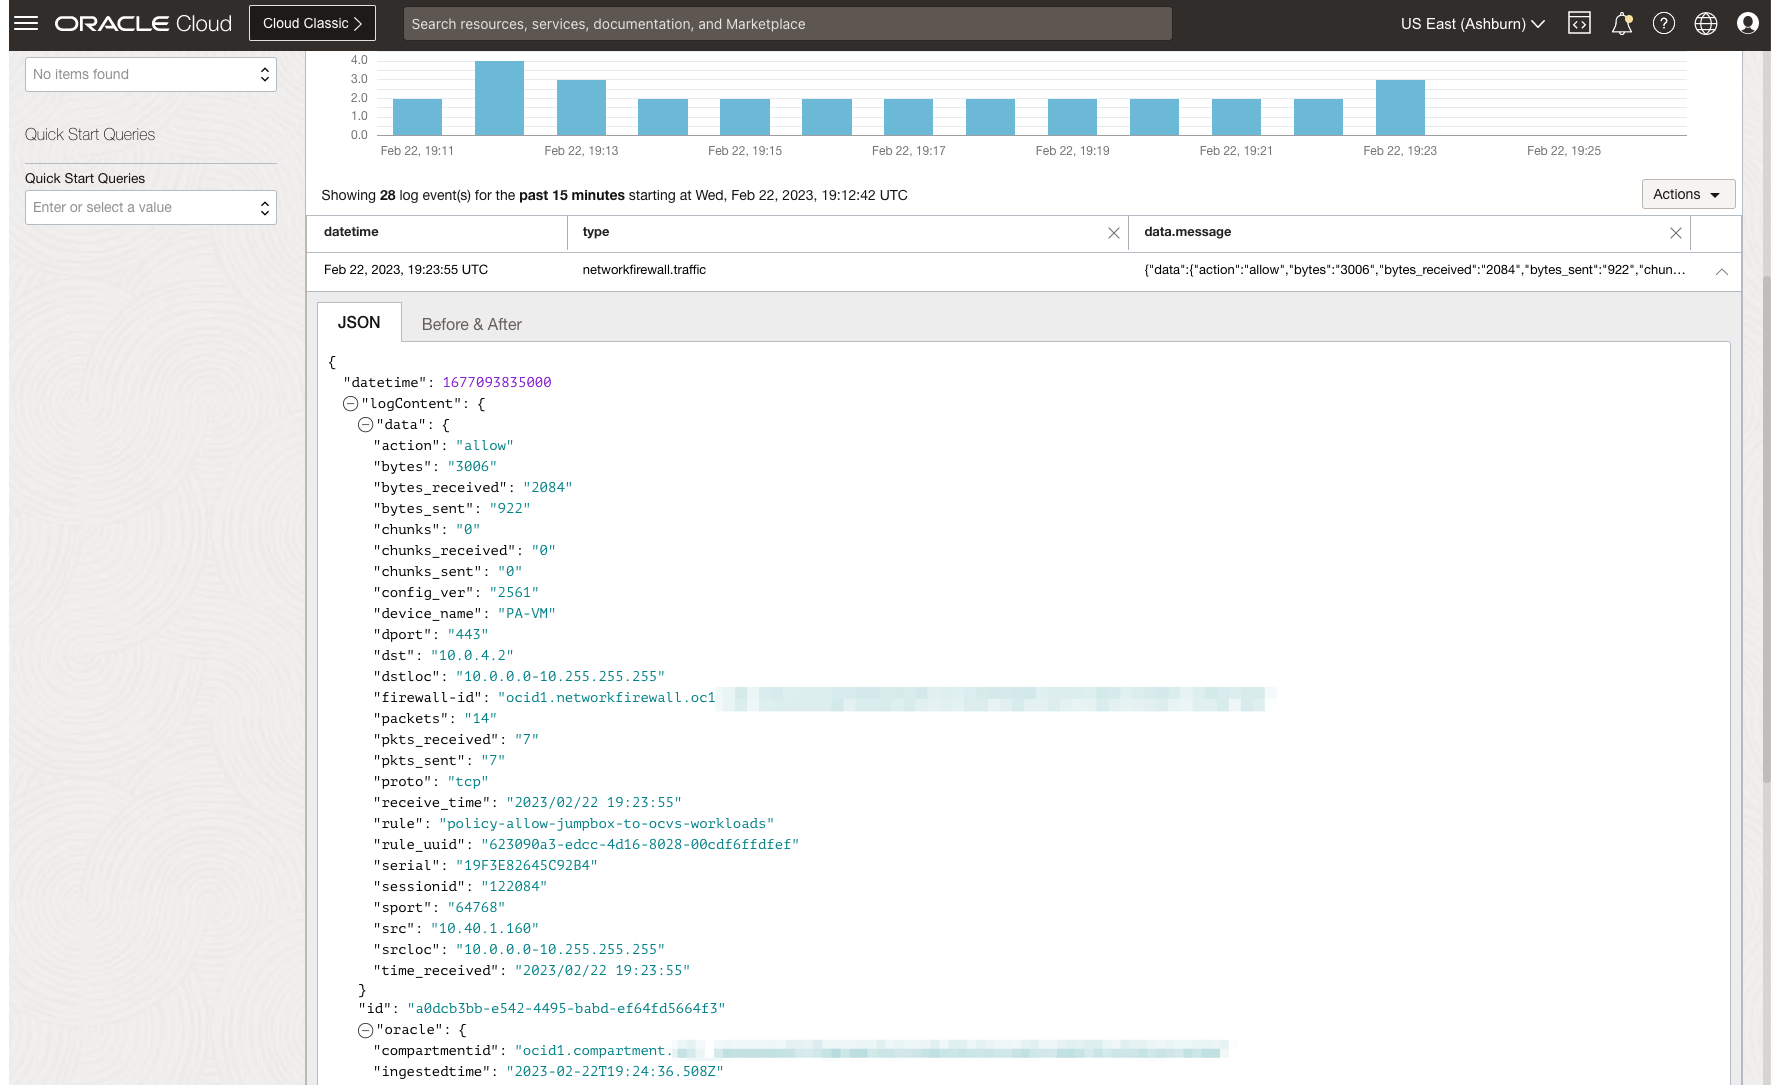Select the id value a0dcb3bb-e542
Screen dimensions: 1771x1085
point(566,1009)
